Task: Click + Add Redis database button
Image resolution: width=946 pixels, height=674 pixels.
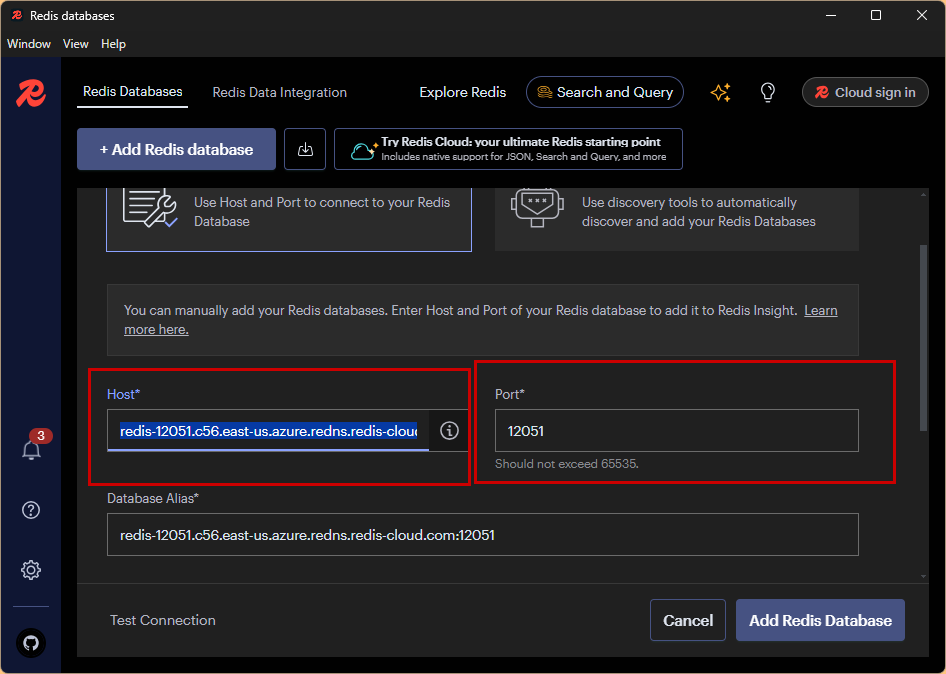Action: coord(176,149)
